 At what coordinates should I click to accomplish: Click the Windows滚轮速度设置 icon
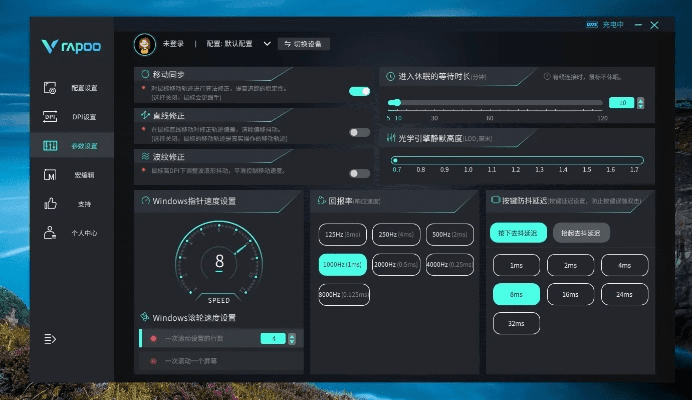click(144, 317)
